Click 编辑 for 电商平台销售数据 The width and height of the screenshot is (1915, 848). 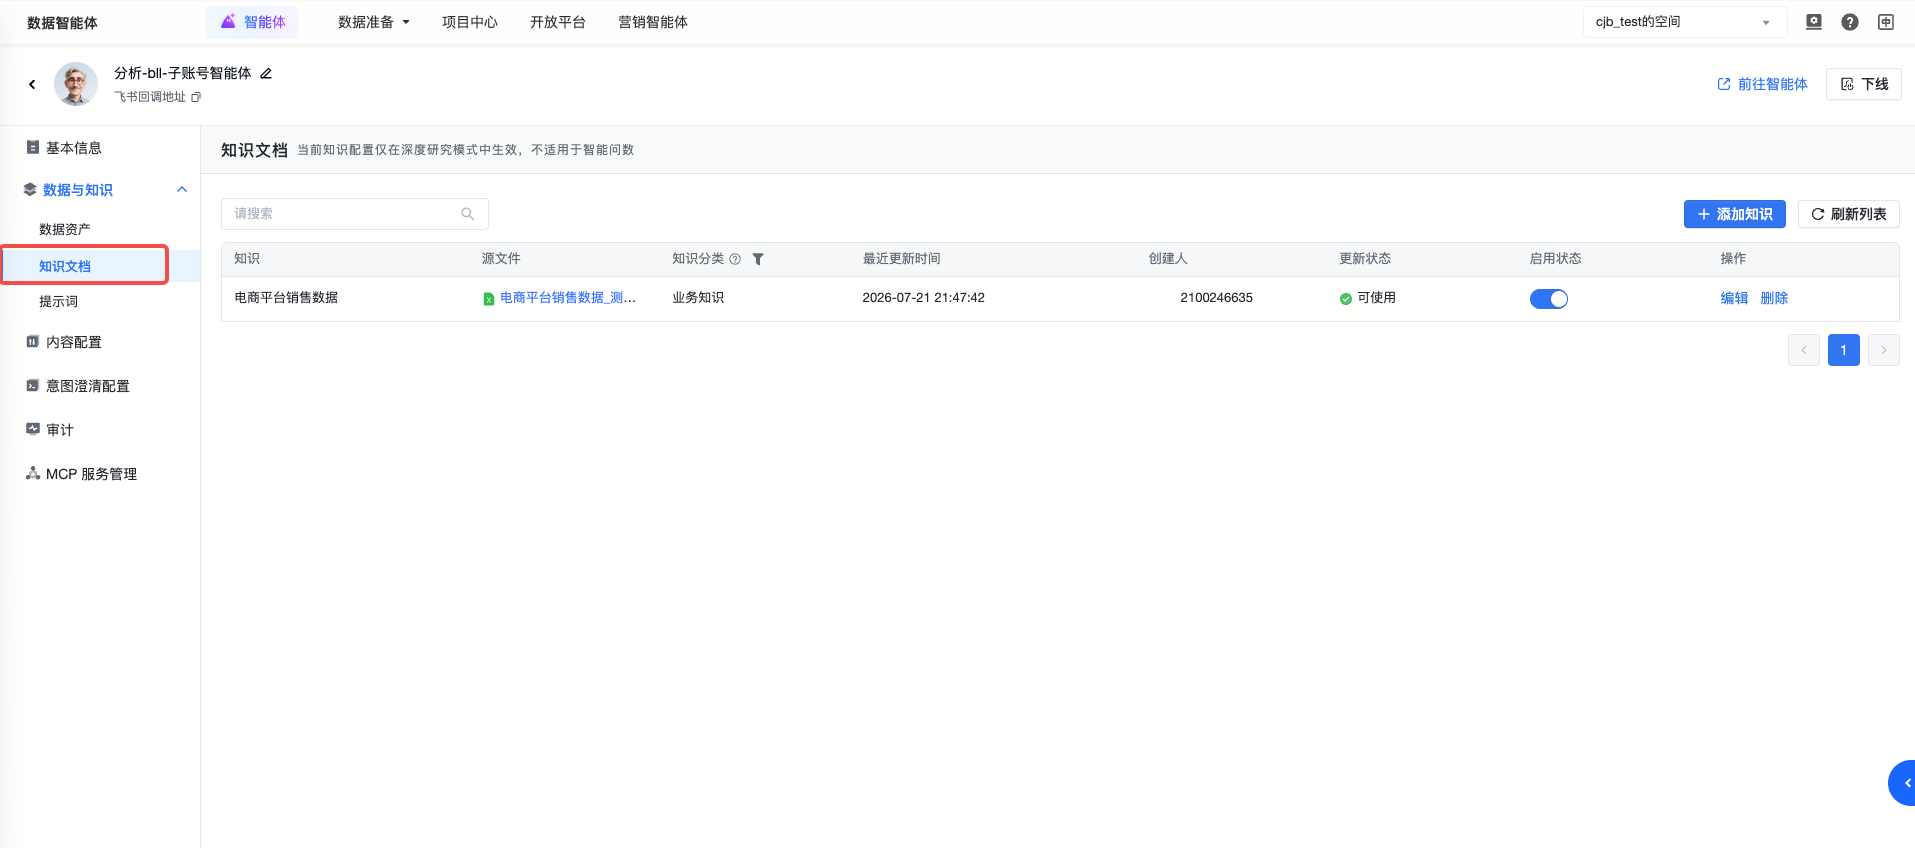(x=1734, y=298)
